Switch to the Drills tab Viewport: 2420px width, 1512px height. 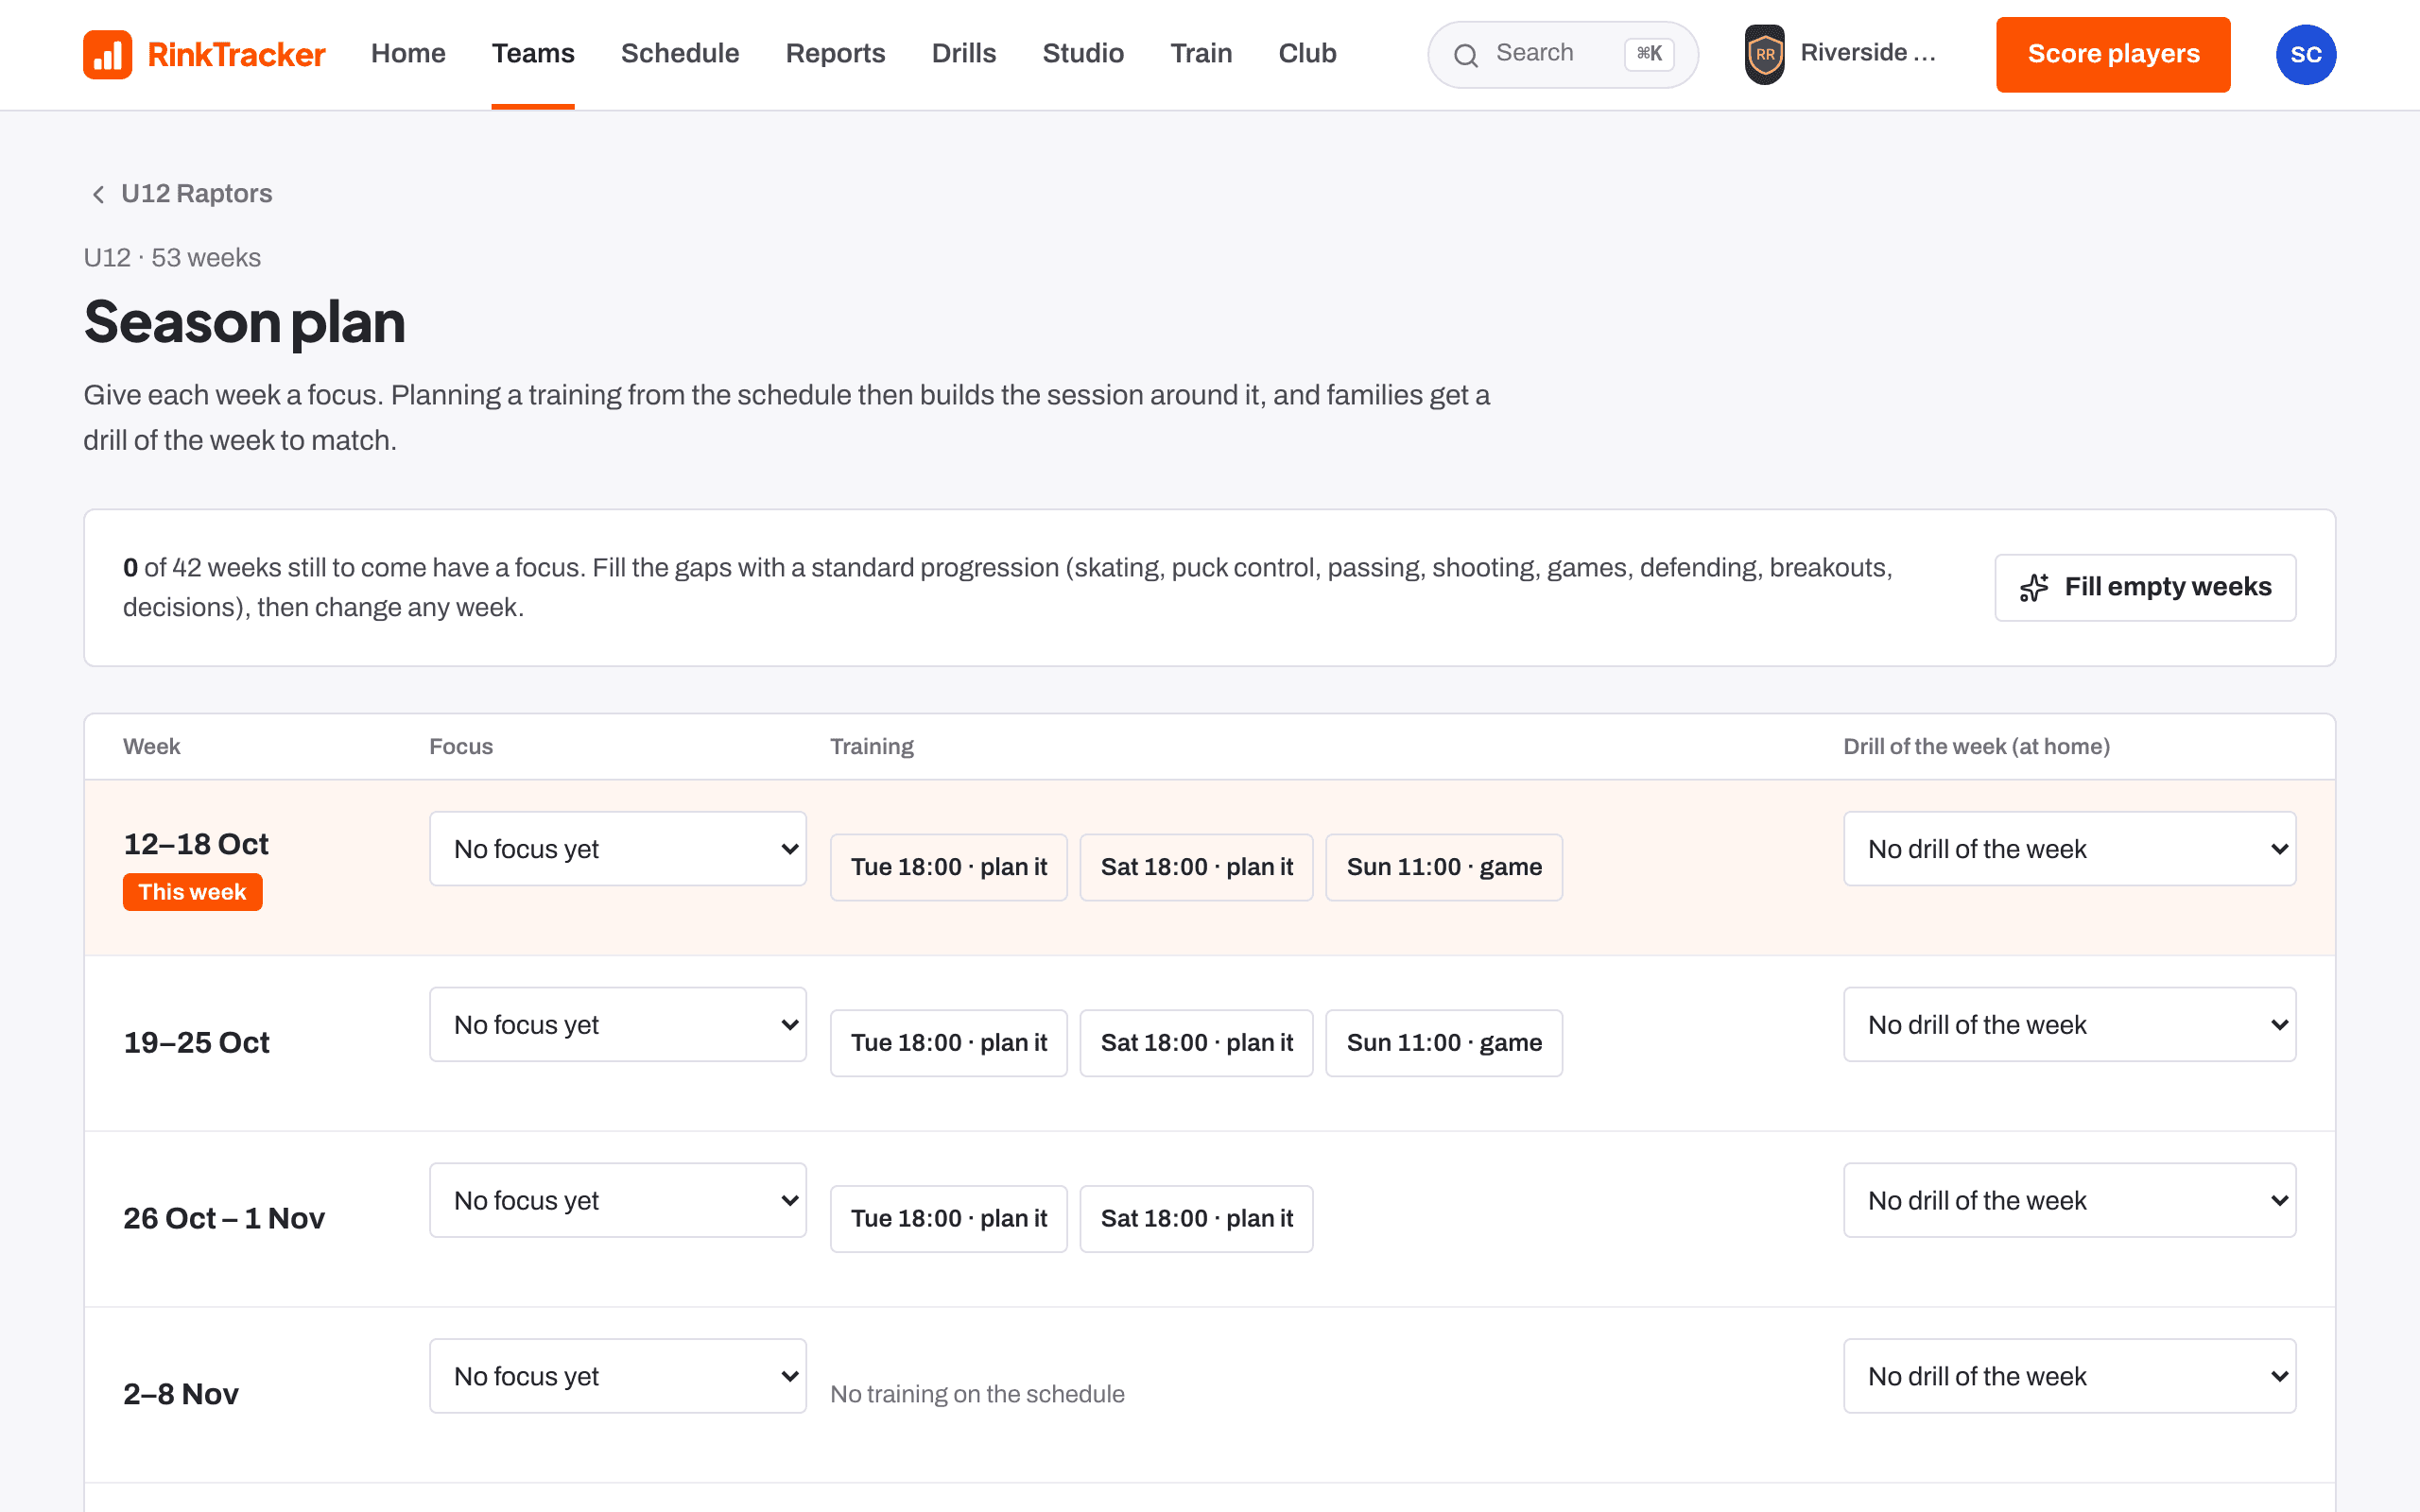point(964,54)
